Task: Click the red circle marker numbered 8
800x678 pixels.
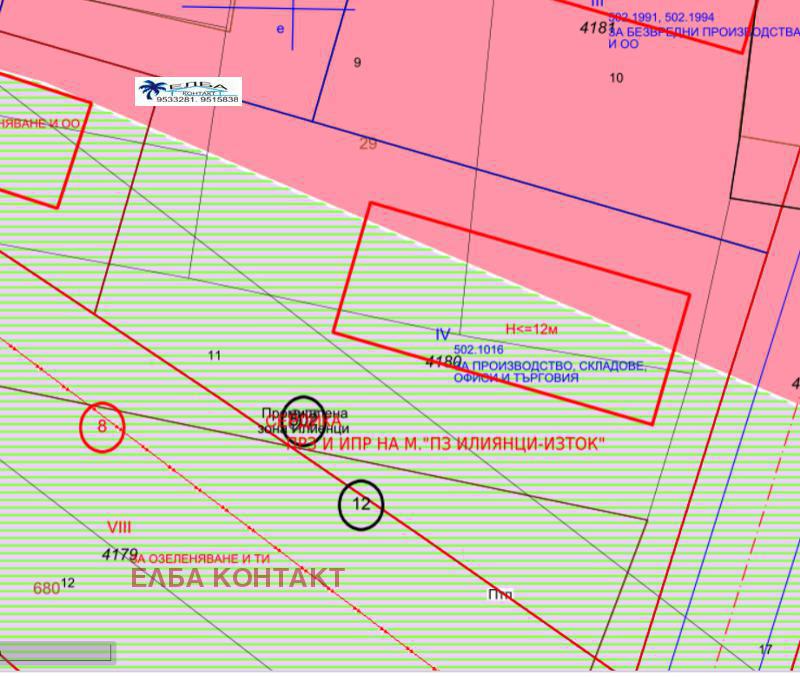Action: (102, 427)
